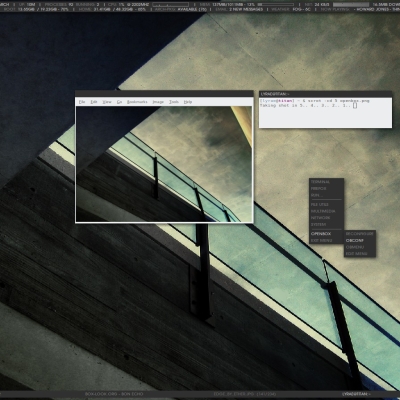Expand File Utils submenu
The height and width of the screenshot is (400, 400).
pos(326,205)
